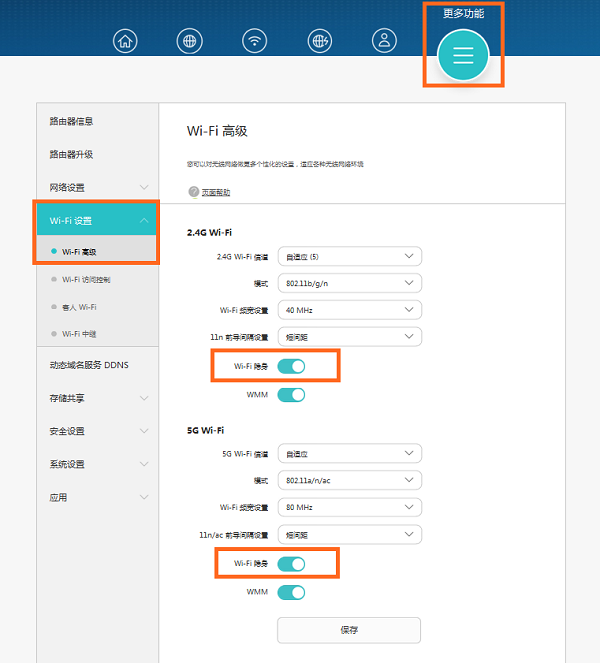The image size is (600, 663).
Task: Click the 保存 button
Action: click(x=349, y=630)
